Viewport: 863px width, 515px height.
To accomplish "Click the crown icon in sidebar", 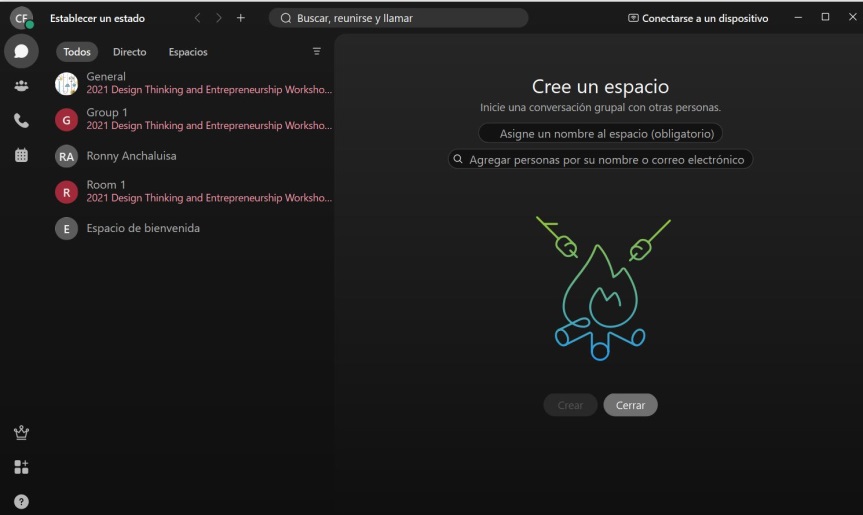I will point(21,433).
